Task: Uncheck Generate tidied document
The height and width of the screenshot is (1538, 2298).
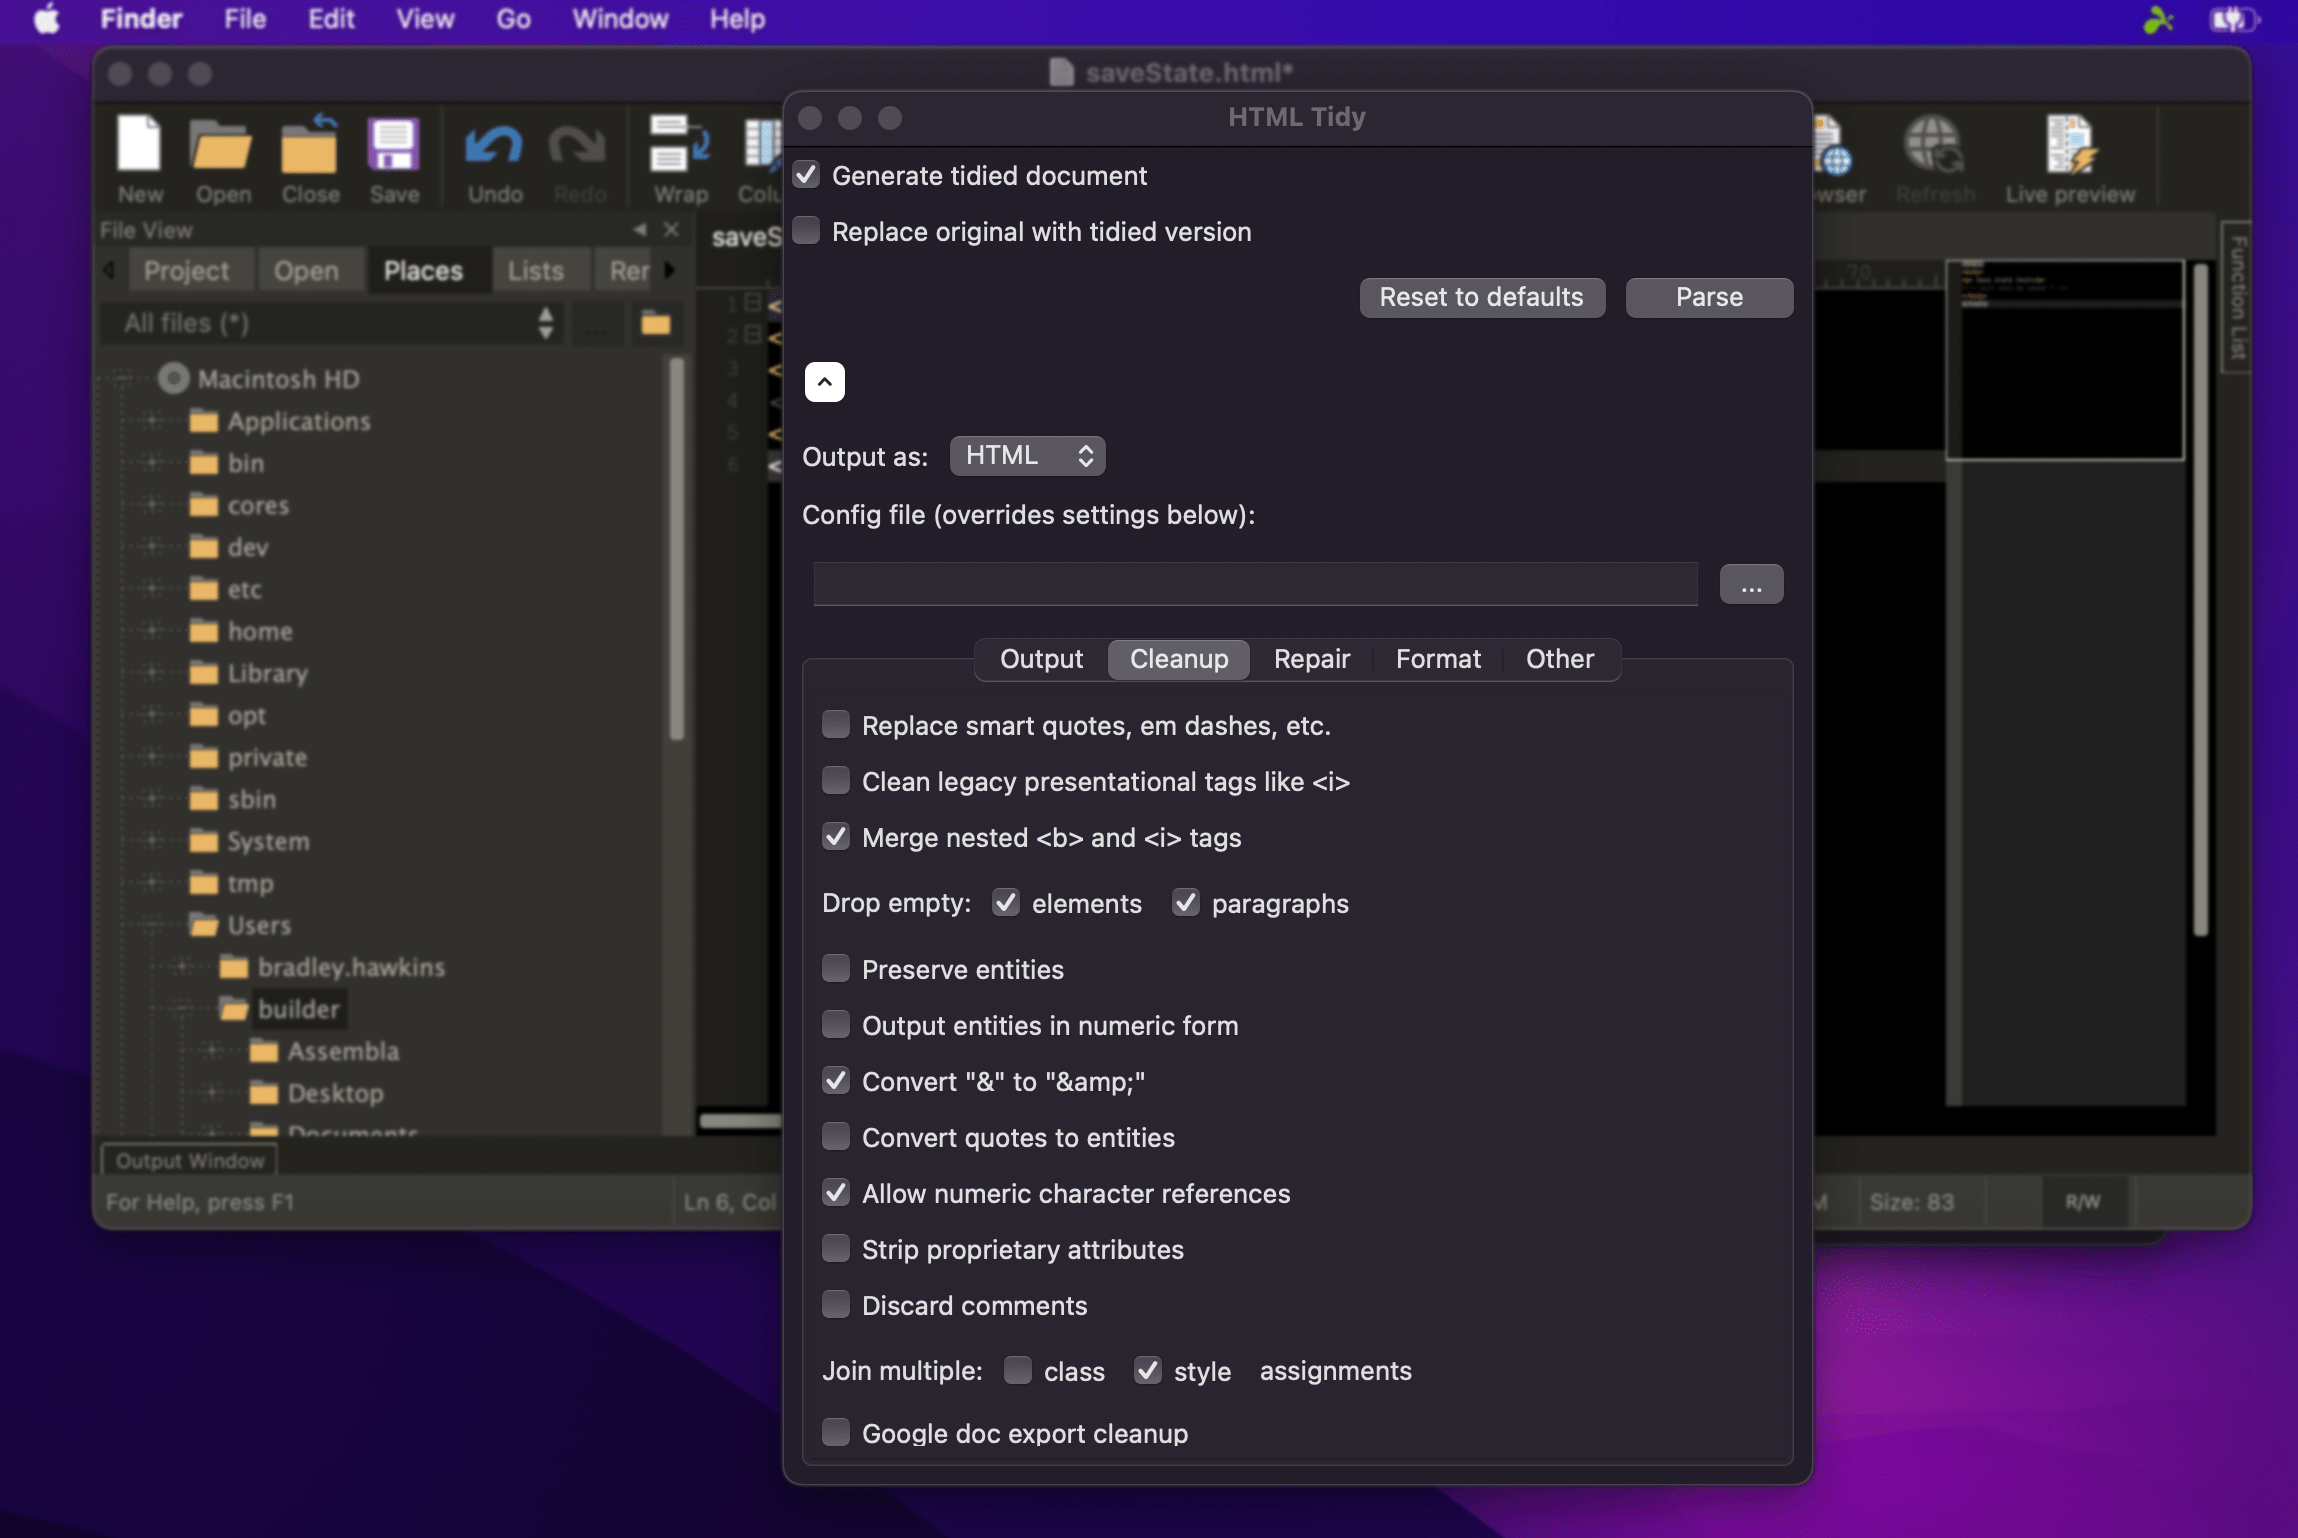Action: [x=806, y=174]
